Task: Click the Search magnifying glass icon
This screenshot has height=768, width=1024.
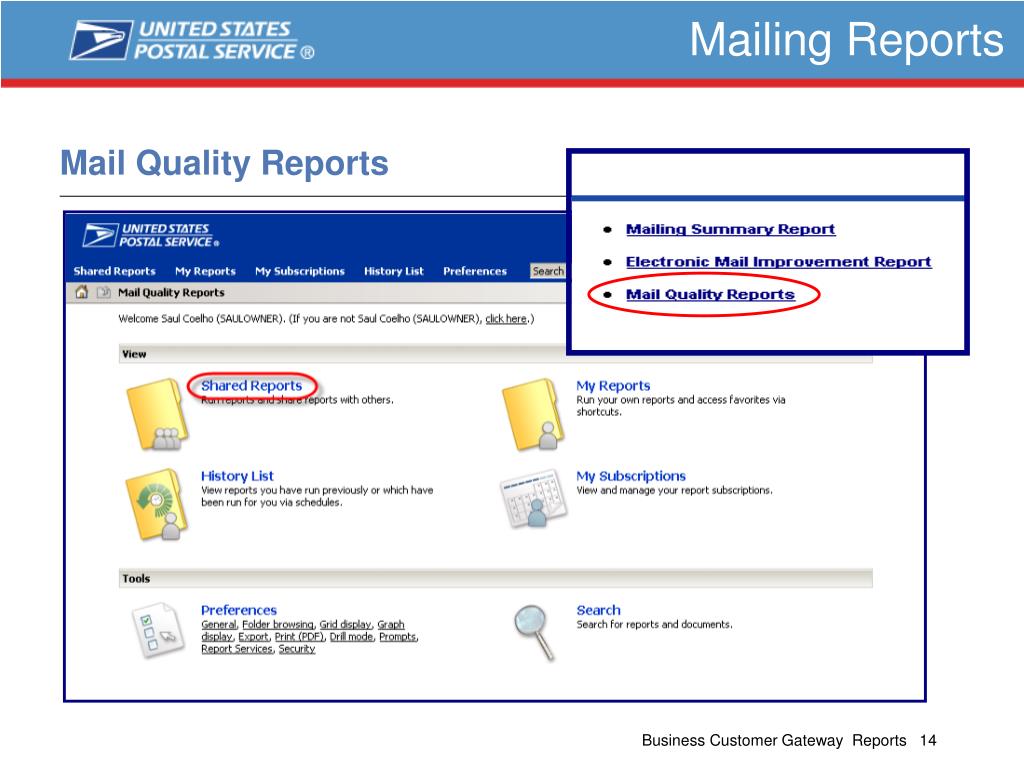Action: click(534, 632)
